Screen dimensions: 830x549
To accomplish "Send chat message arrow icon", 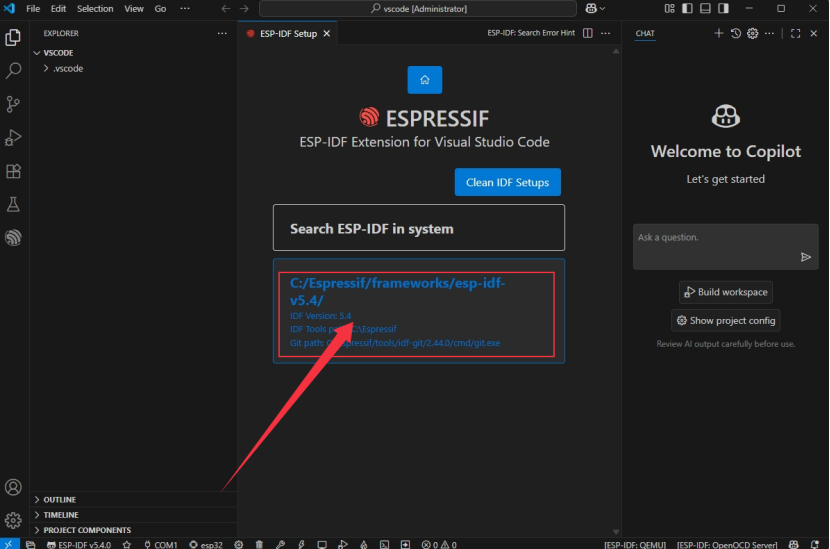I will [806, 257].
